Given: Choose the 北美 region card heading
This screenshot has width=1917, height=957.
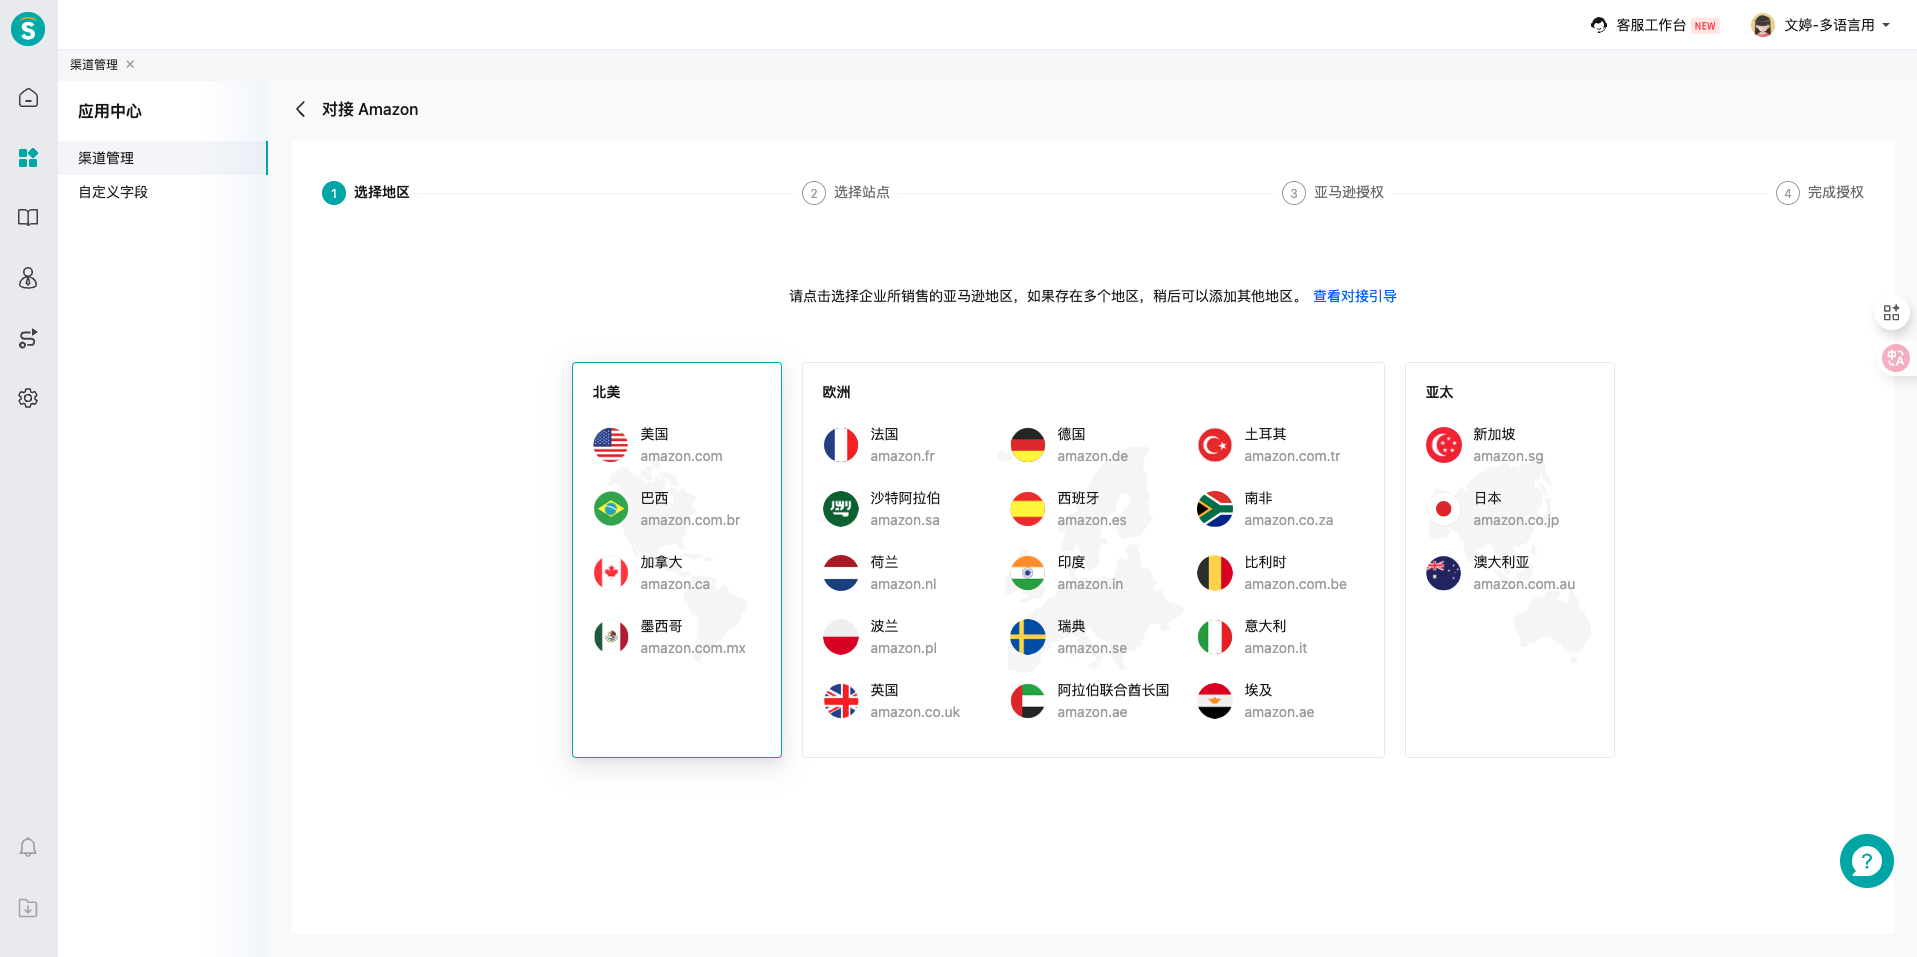Looking at the screenshot, I should tap(606, 392).
